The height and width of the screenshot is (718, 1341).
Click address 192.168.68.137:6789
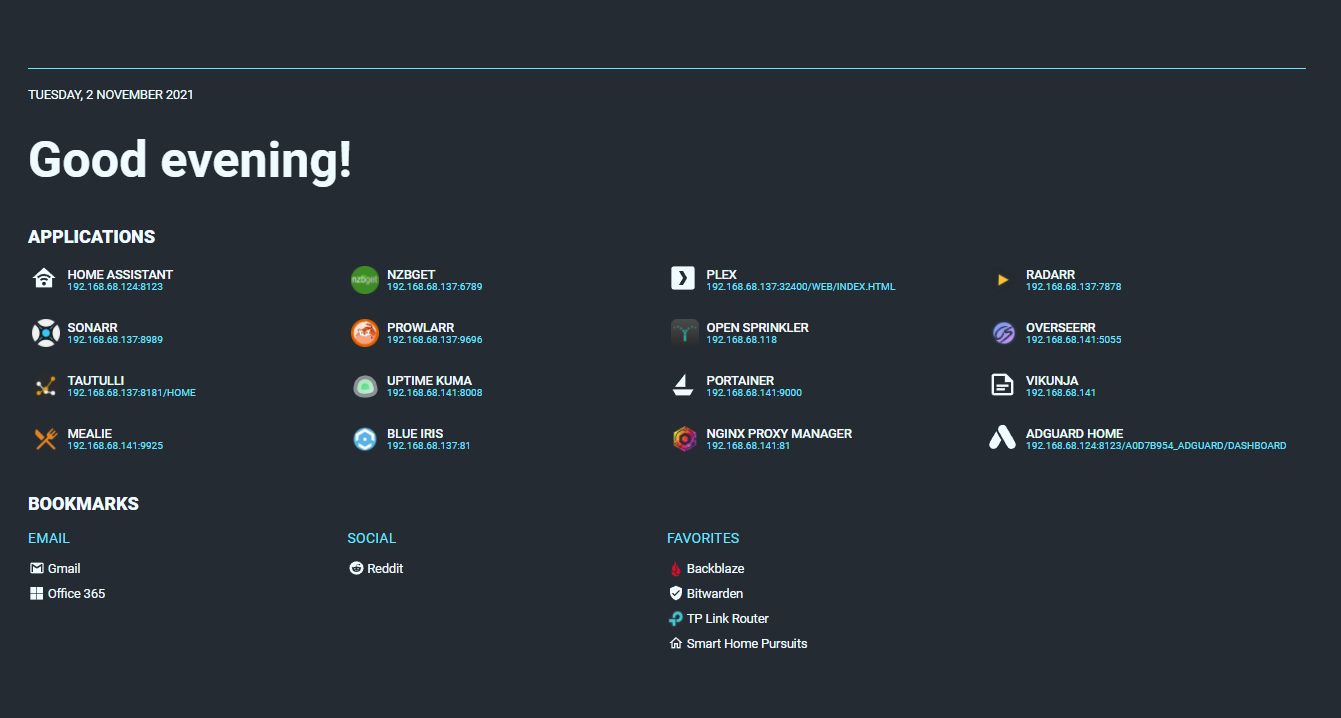(x=435, y=287)
